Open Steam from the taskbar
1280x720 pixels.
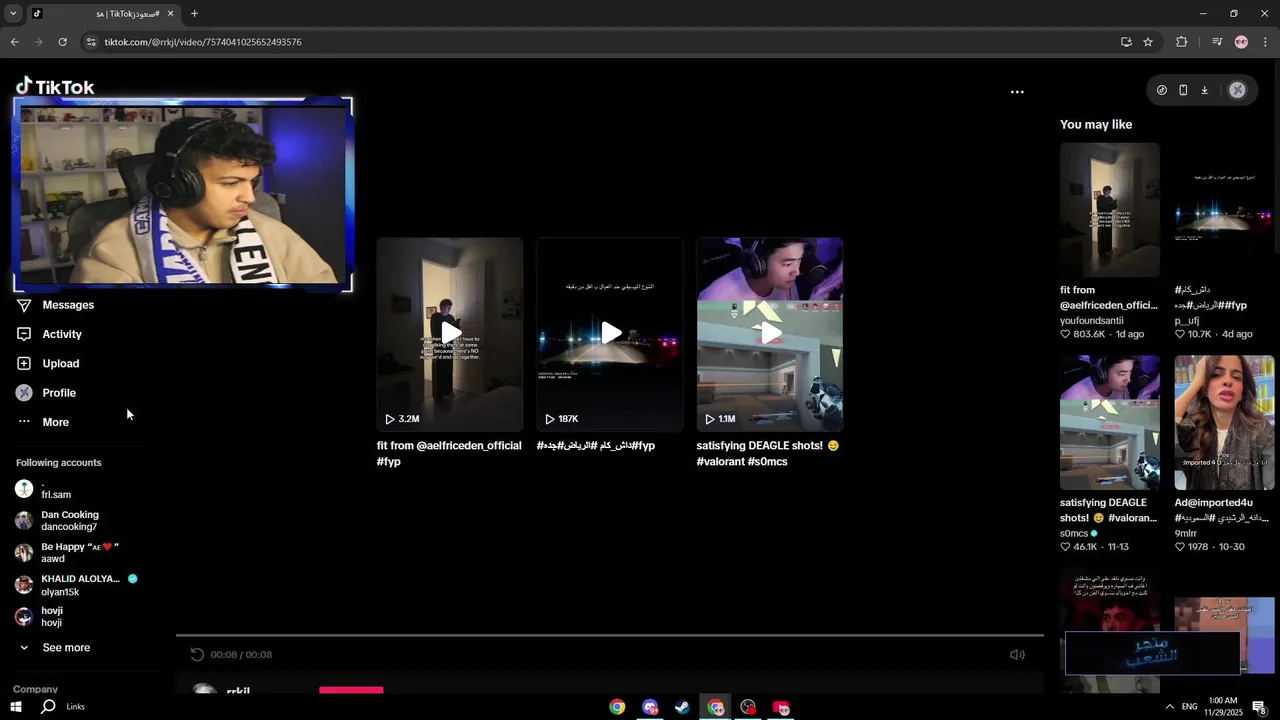tap(682, 707)
